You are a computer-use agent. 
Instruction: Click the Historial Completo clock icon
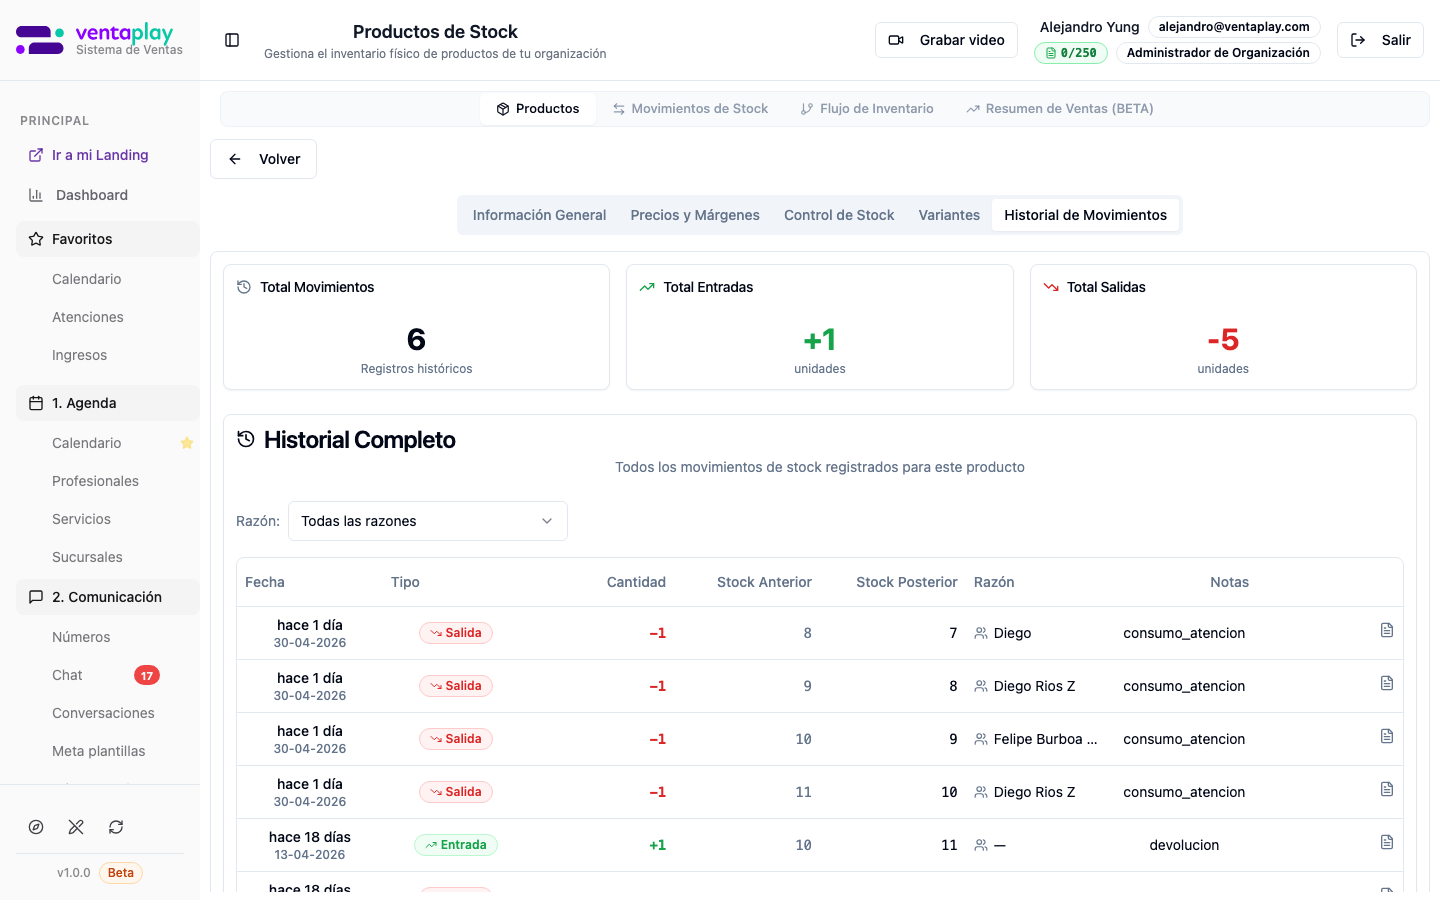(246, 439)
